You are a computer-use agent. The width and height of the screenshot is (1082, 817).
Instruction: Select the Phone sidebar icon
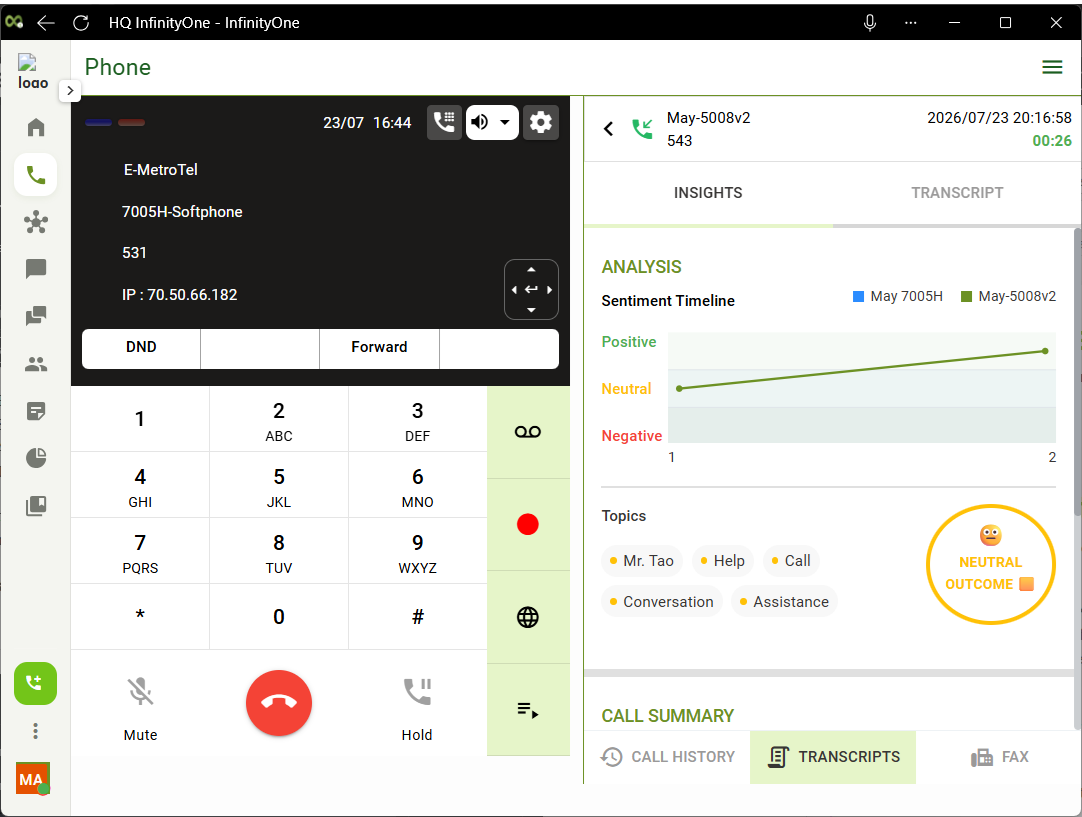(36, 175)
